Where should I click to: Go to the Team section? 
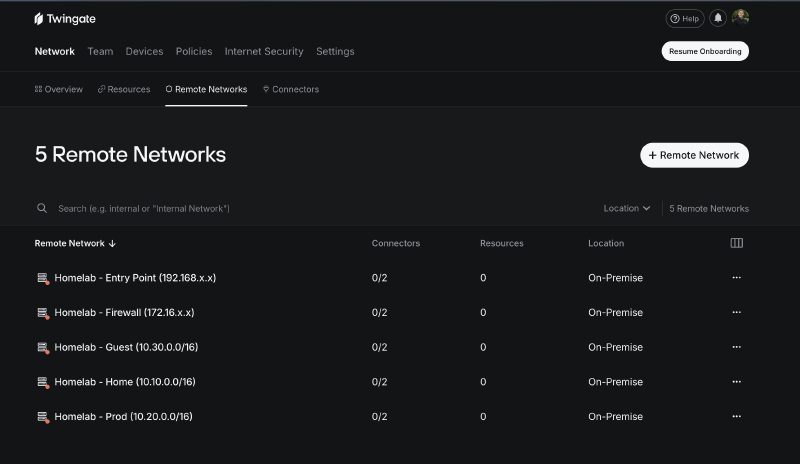pos(100,51)
